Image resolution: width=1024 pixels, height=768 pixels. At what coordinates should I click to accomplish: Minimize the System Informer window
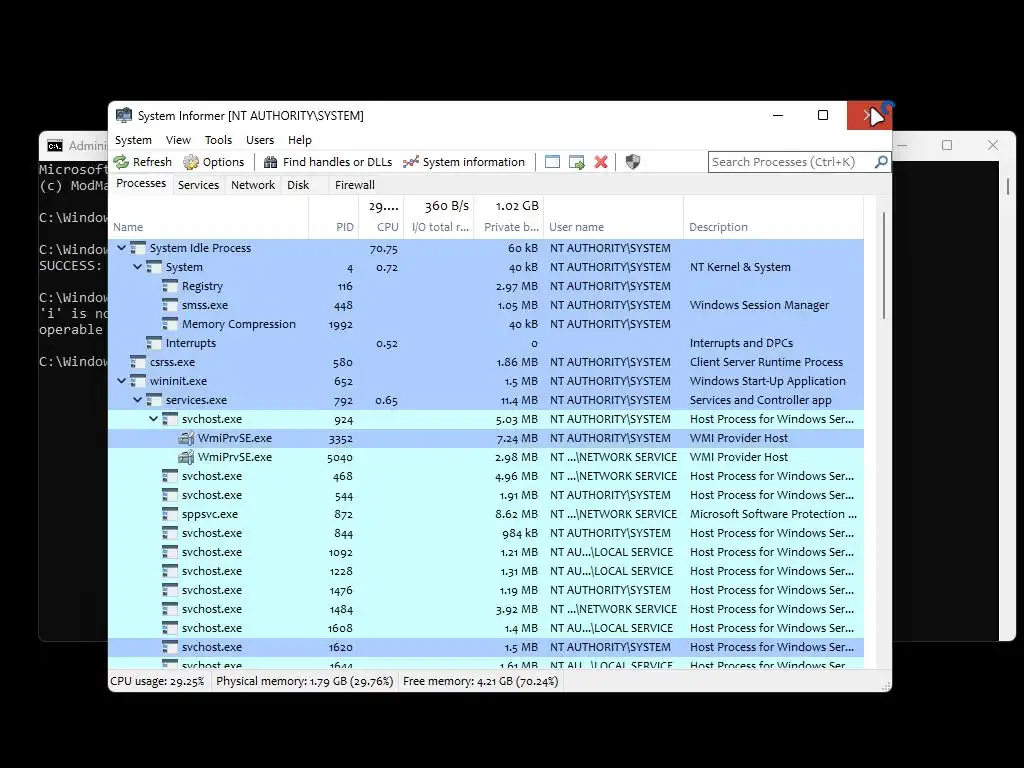[778, 115]
